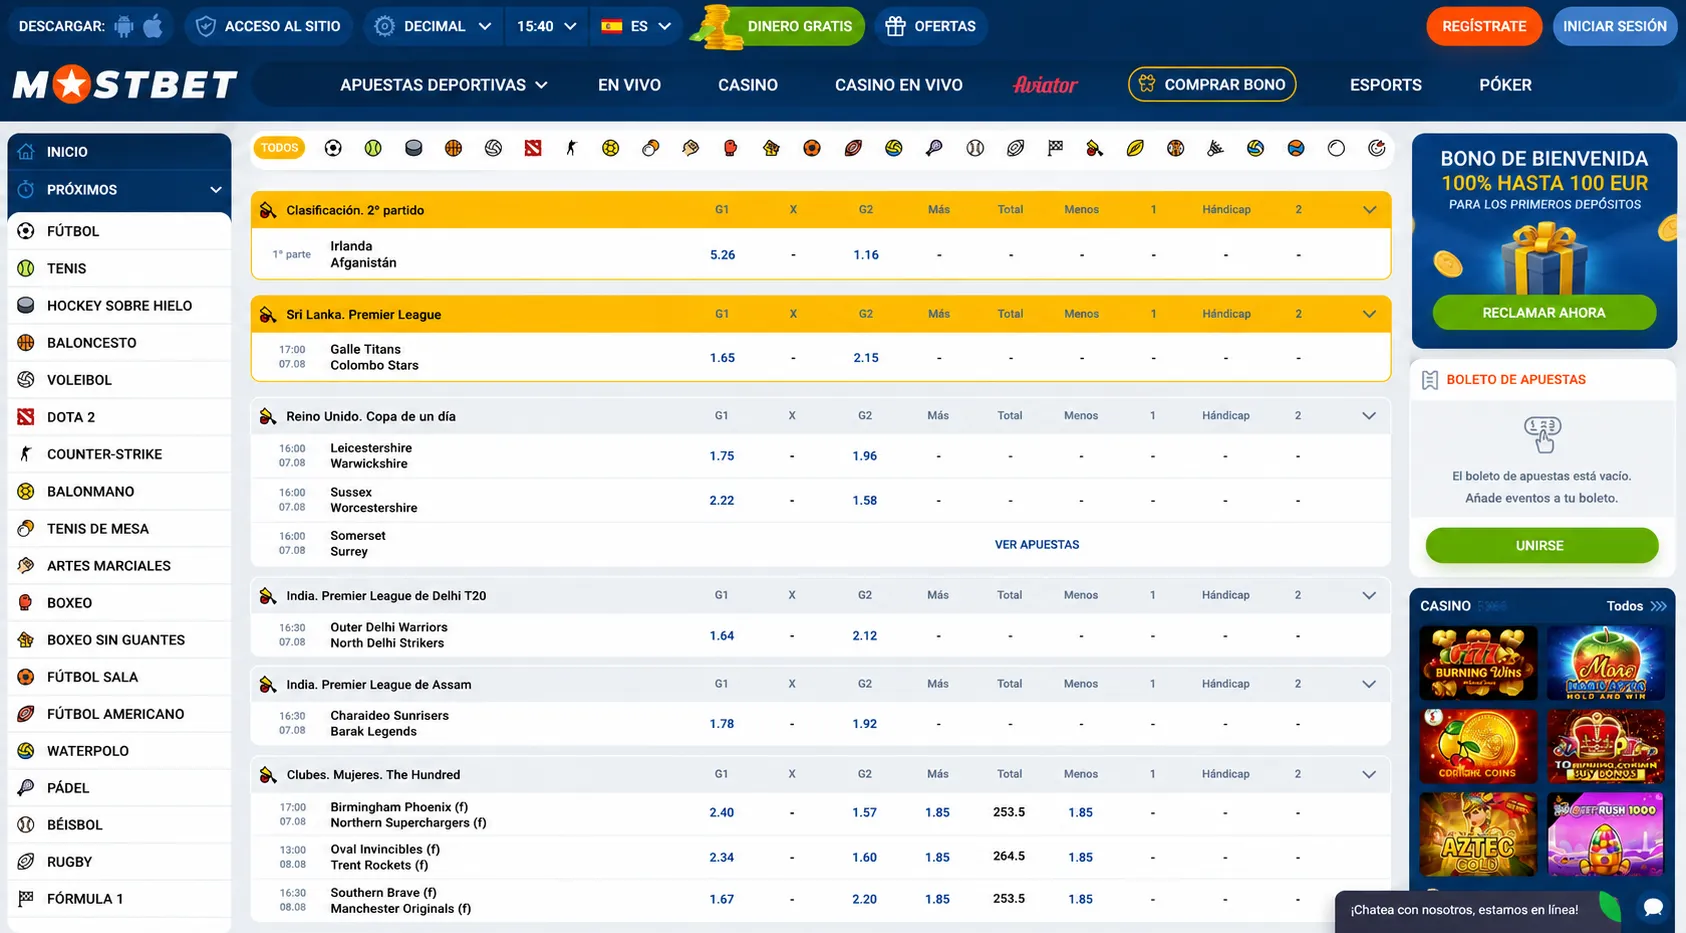Click the Regístrate button
Image resolution: width=1686 pixels, height=933 pixels.
pyautogui.click(x=1484, y=26)
